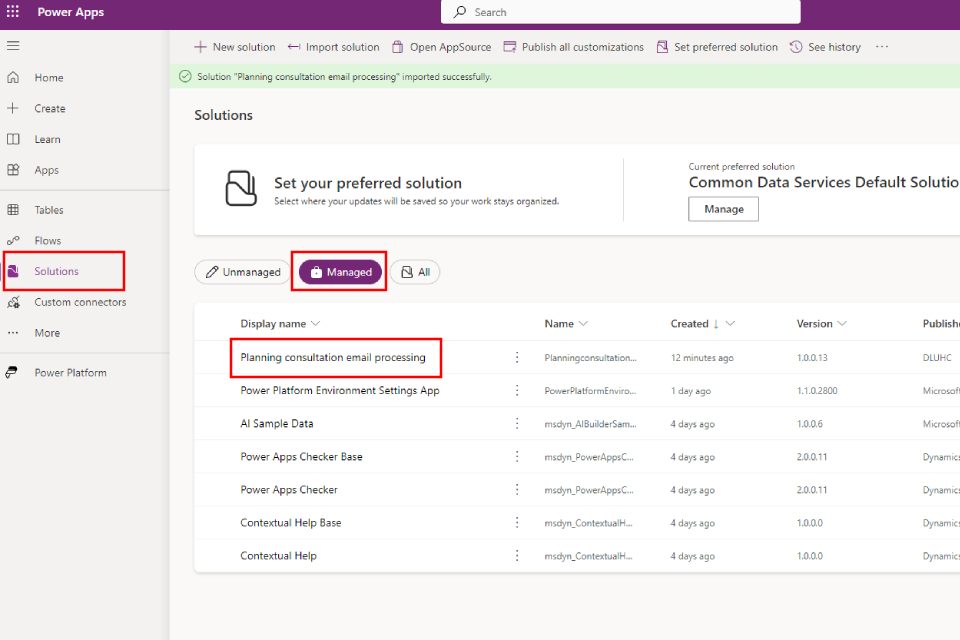
Task: Click Publish all customizations
Action: pyautogui.click(x=573, y=47)
